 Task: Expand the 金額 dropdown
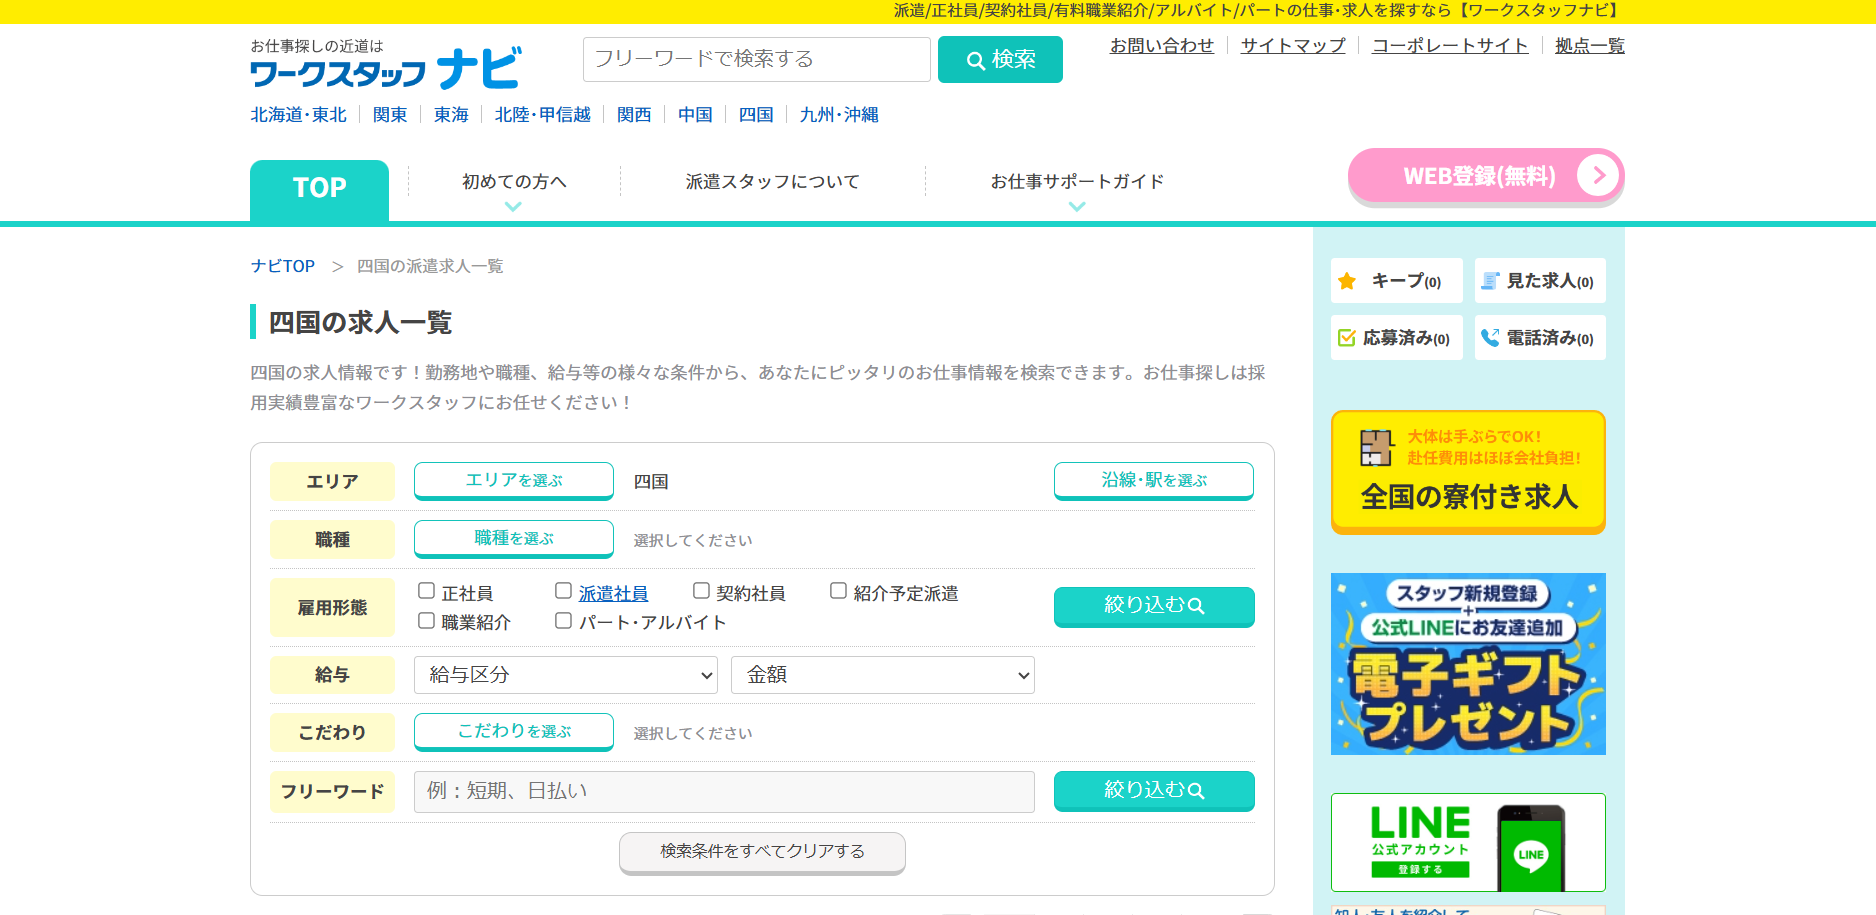882,675
